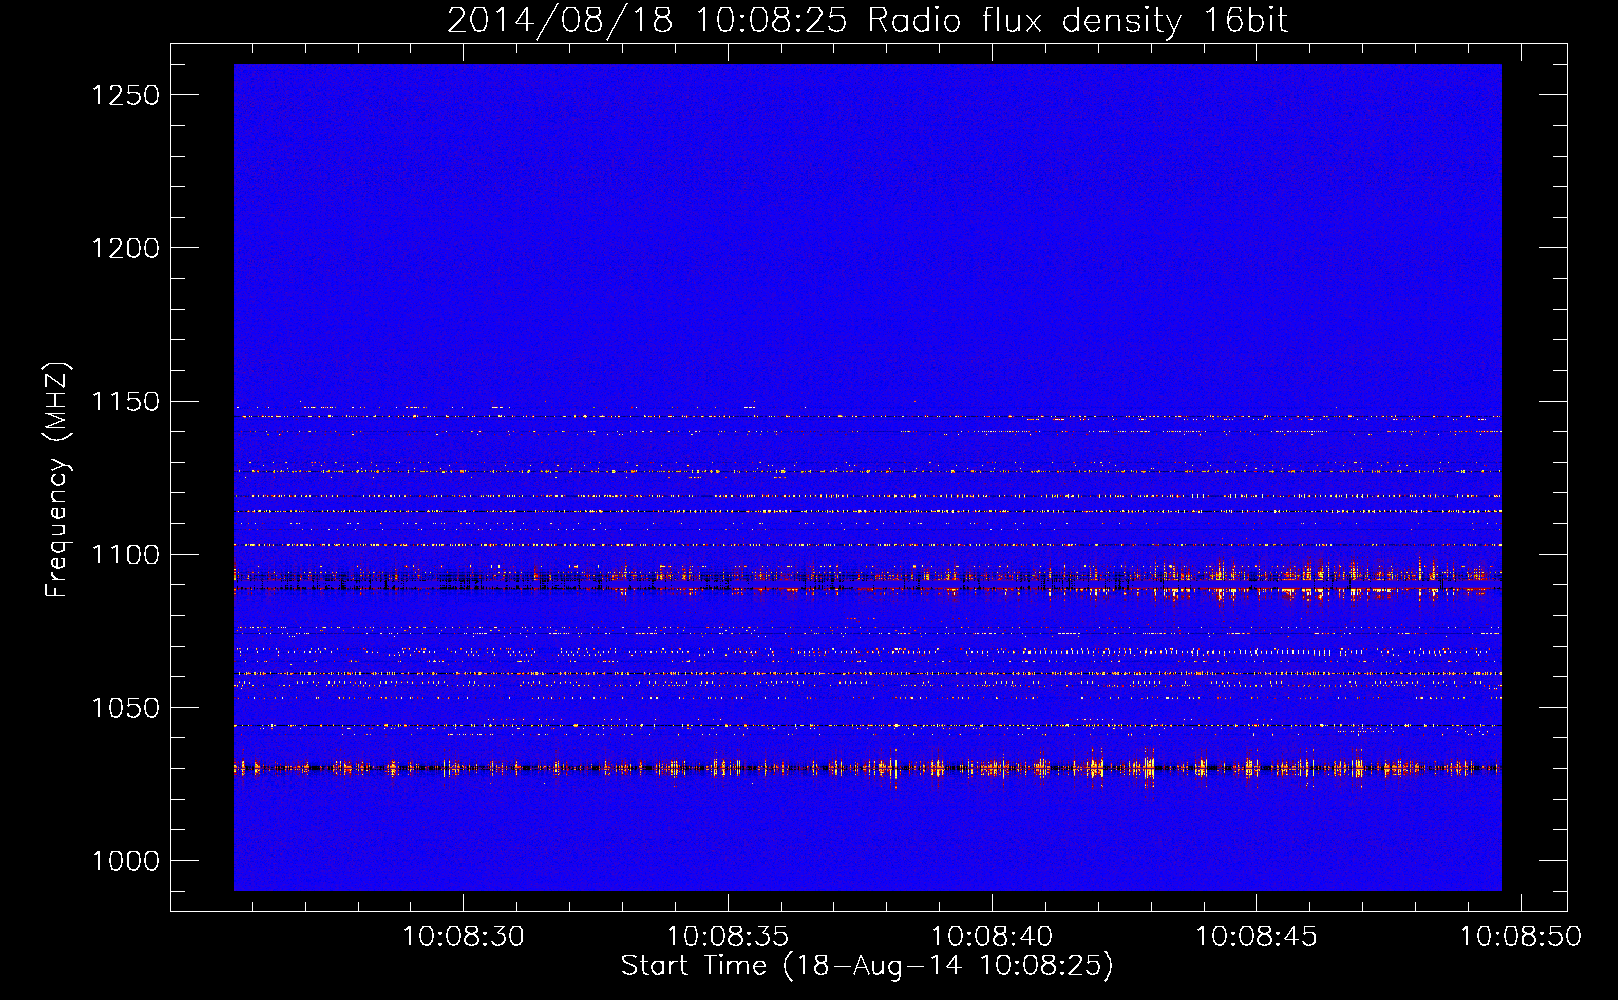Click the 10:08:50 time tick label
Viewport: 1618px width, 1000px height.
click(x=1521, y=937)
